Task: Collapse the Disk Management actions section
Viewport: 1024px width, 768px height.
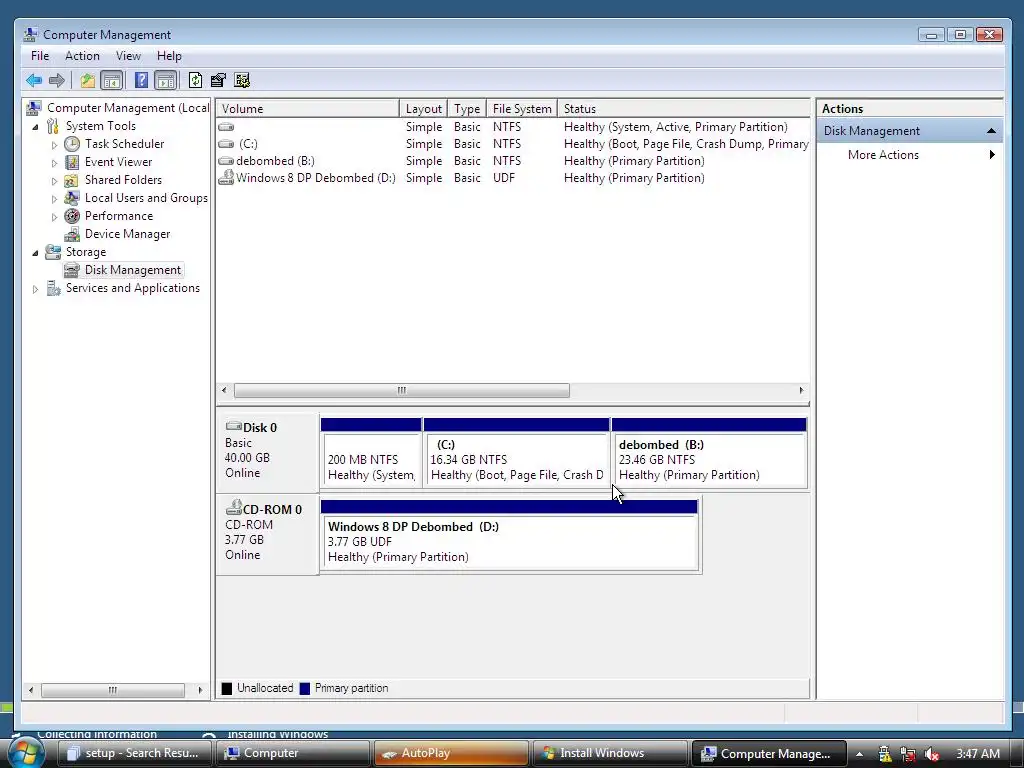Action: tap(991, 131)
